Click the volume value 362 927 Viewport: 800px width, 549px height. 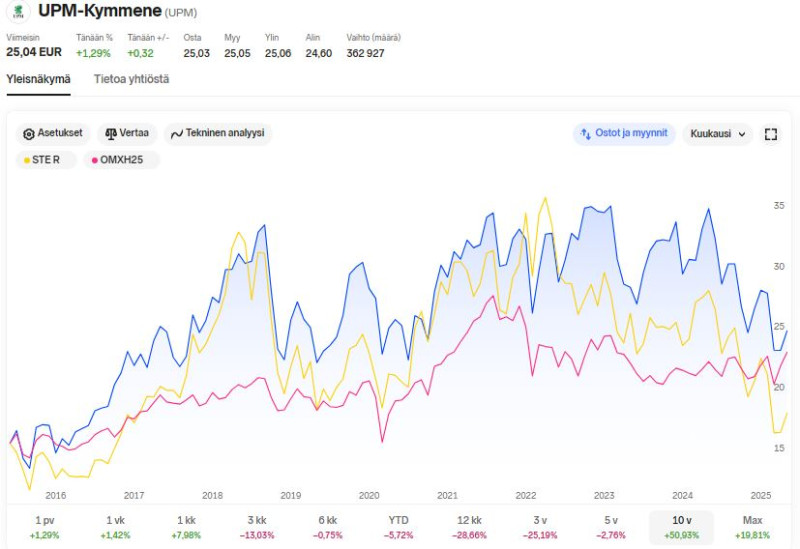click(x=365, y=53)
